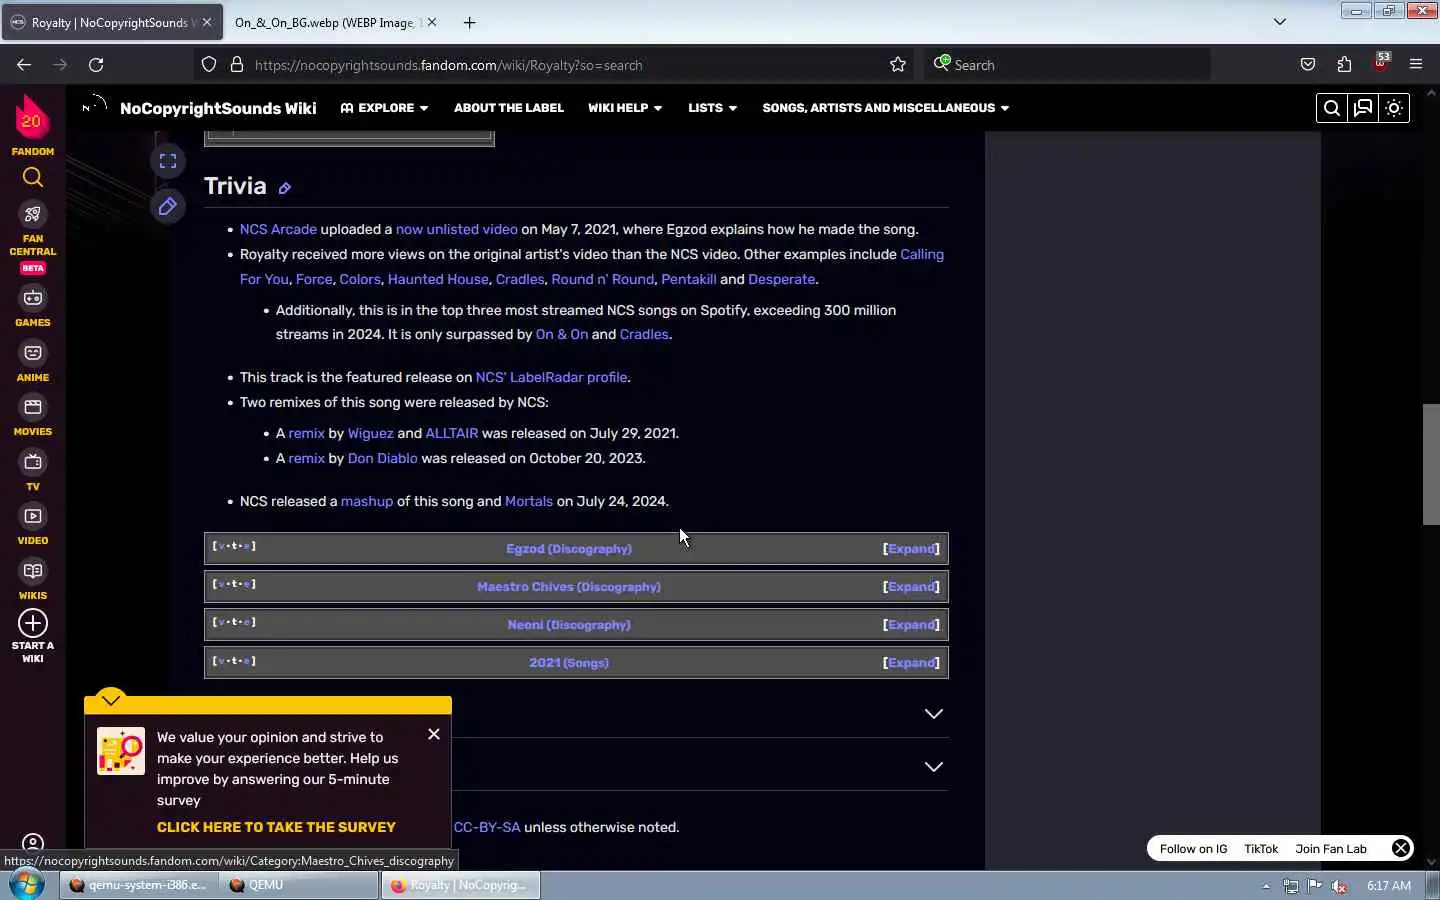Go back to the previous page
The image size is (1440, 900).
click(24, 65)
